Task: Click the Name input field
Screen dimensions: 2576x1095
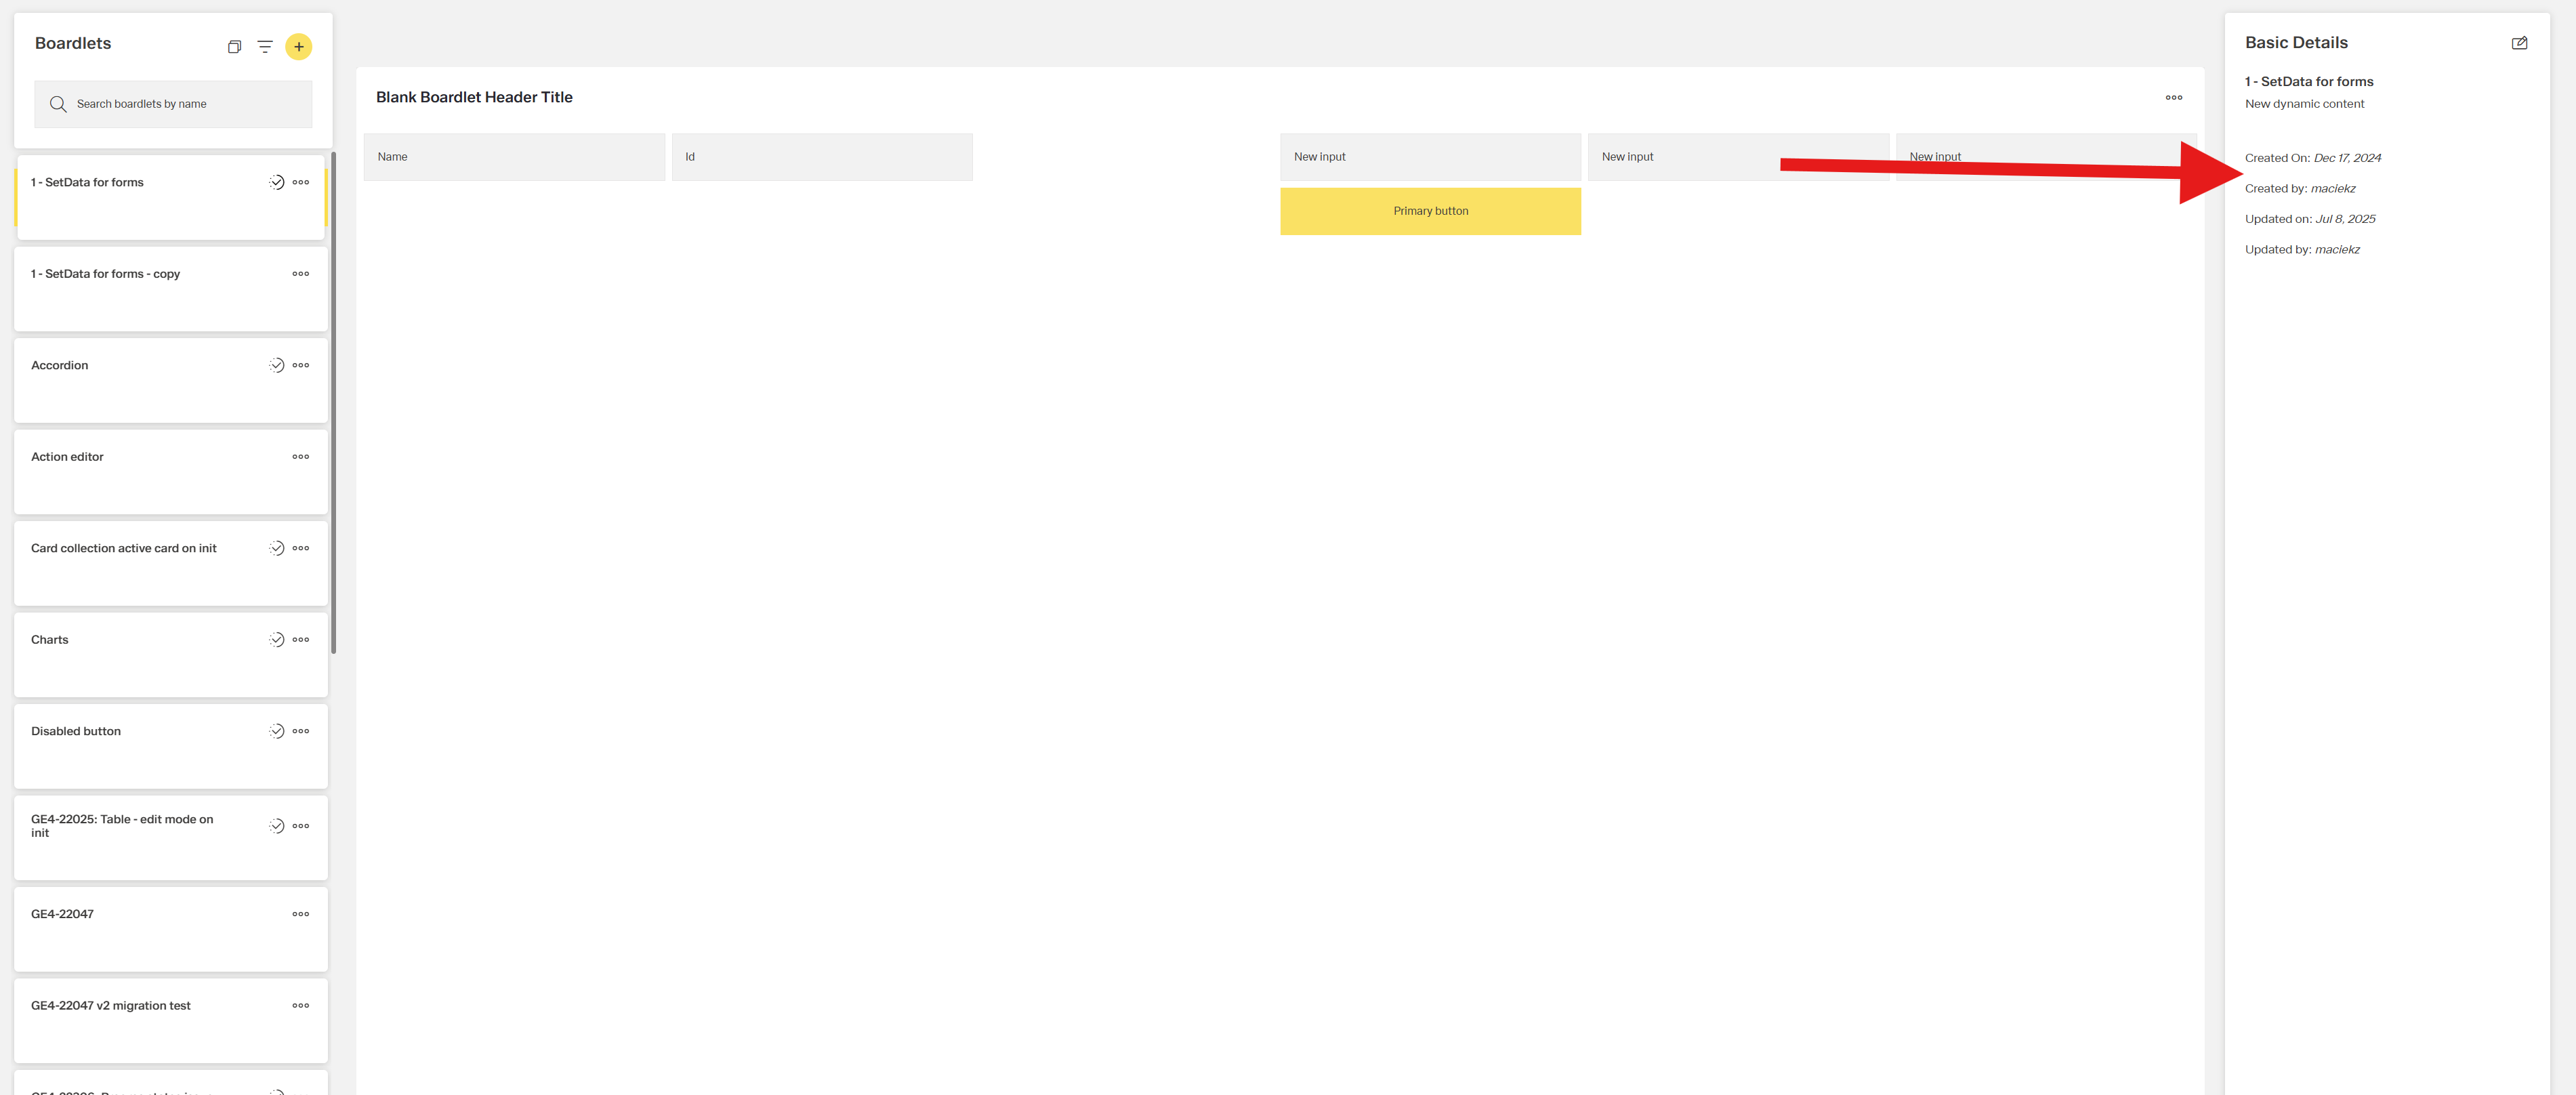Action: pyautogui.click(x=514, y=156)
